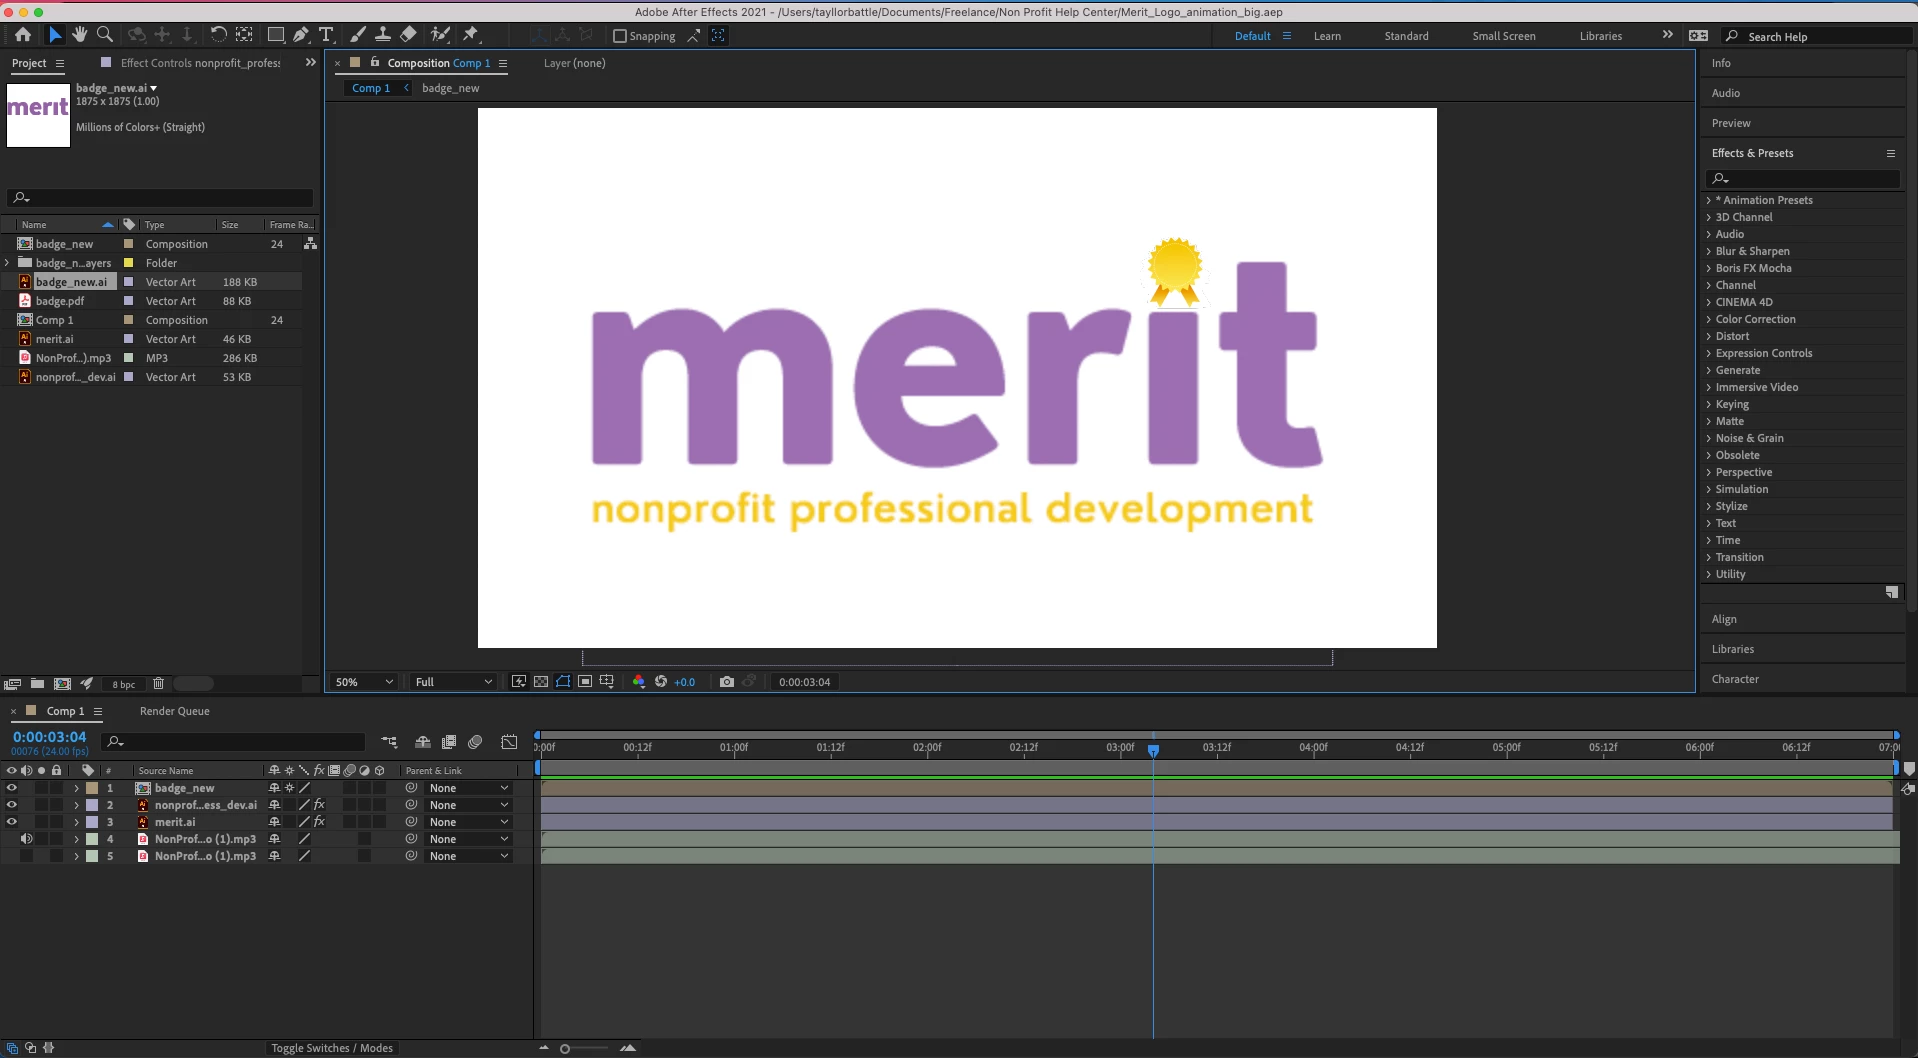This screenshot has width=1918, height=1058.
Task: Open the Full resolution dropdown
Action: (x=454, y=682)
